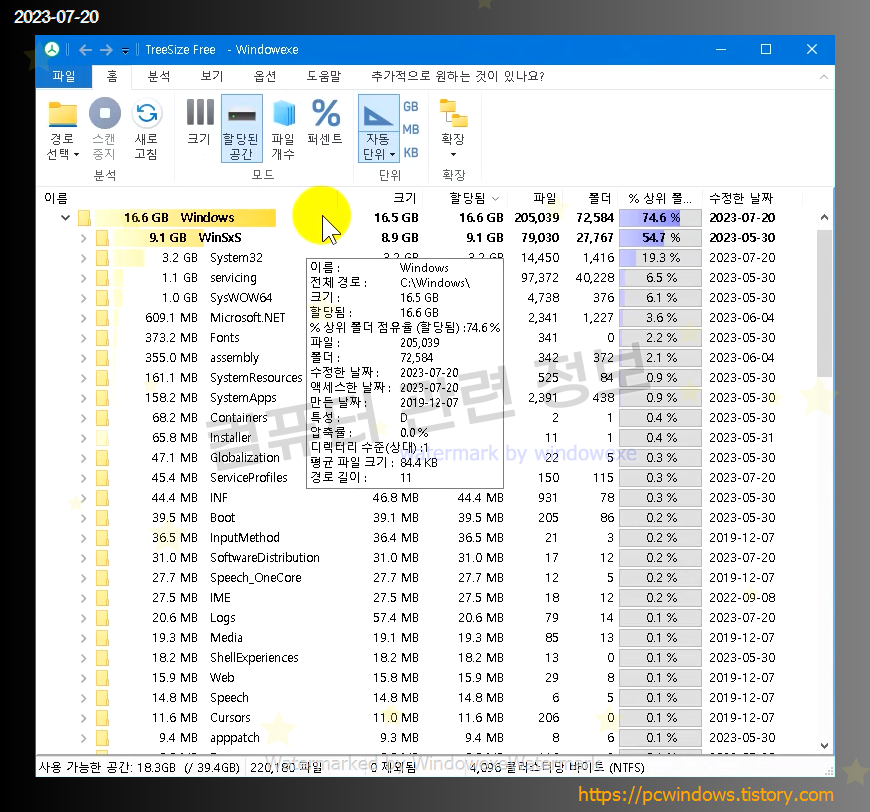Open the 파일 file tab
The width and height of the screenshot is (870, 812).
click(x=64, y=76)
